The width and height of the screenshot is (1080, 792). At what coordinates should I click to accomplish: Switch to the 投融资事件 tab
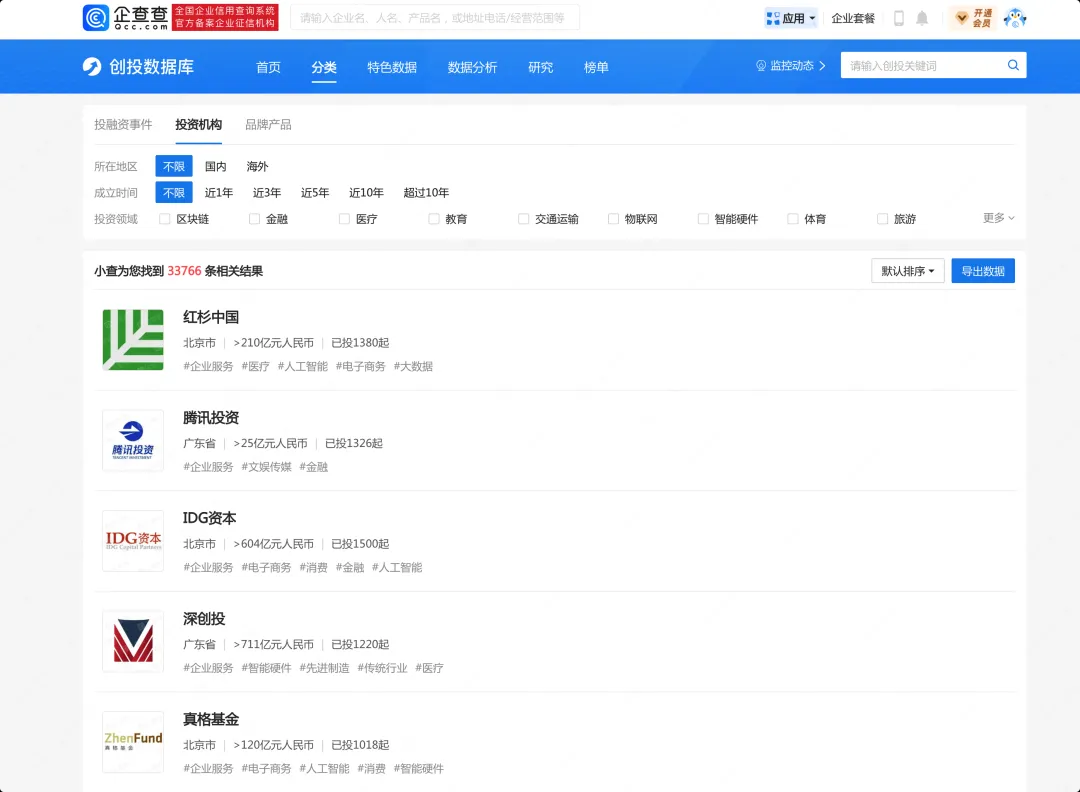coord(123,125)
